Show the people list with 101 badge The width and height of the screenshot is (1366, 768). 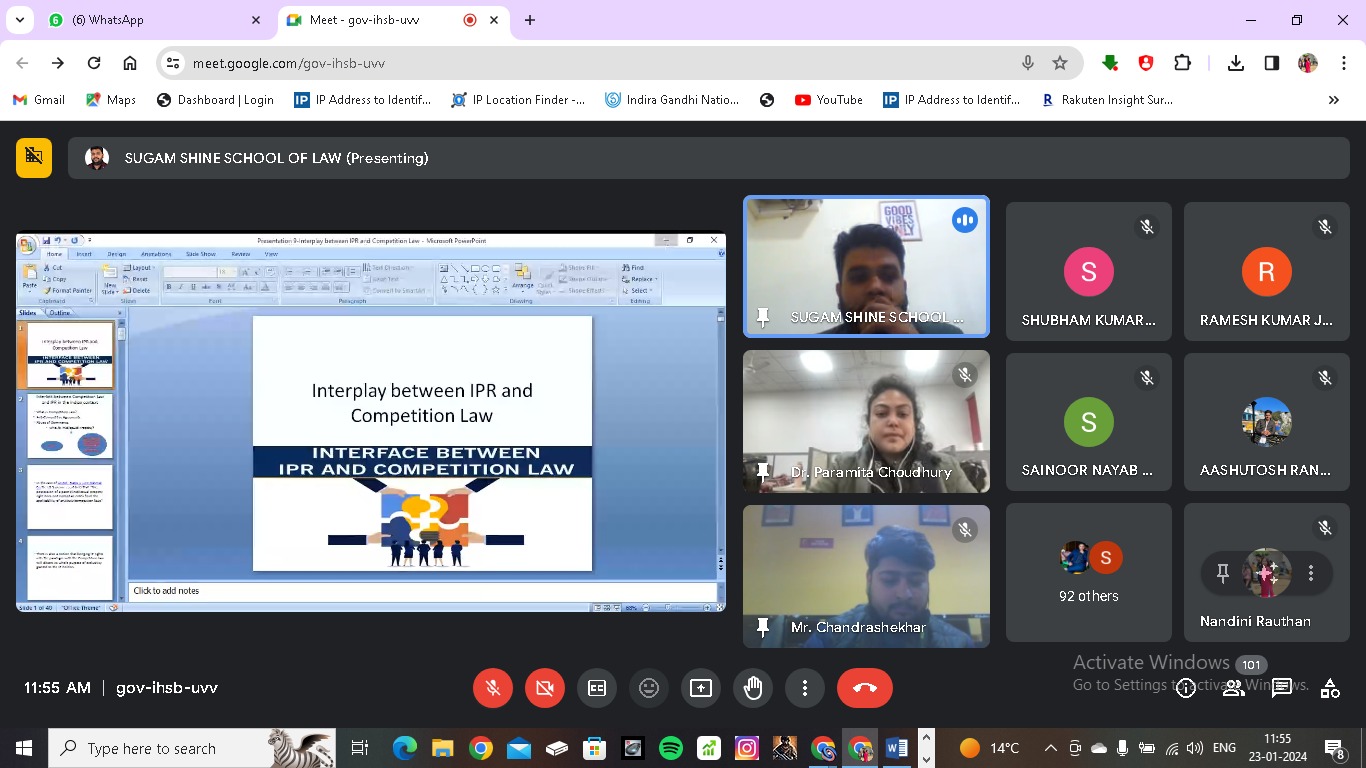point(1235,688)
